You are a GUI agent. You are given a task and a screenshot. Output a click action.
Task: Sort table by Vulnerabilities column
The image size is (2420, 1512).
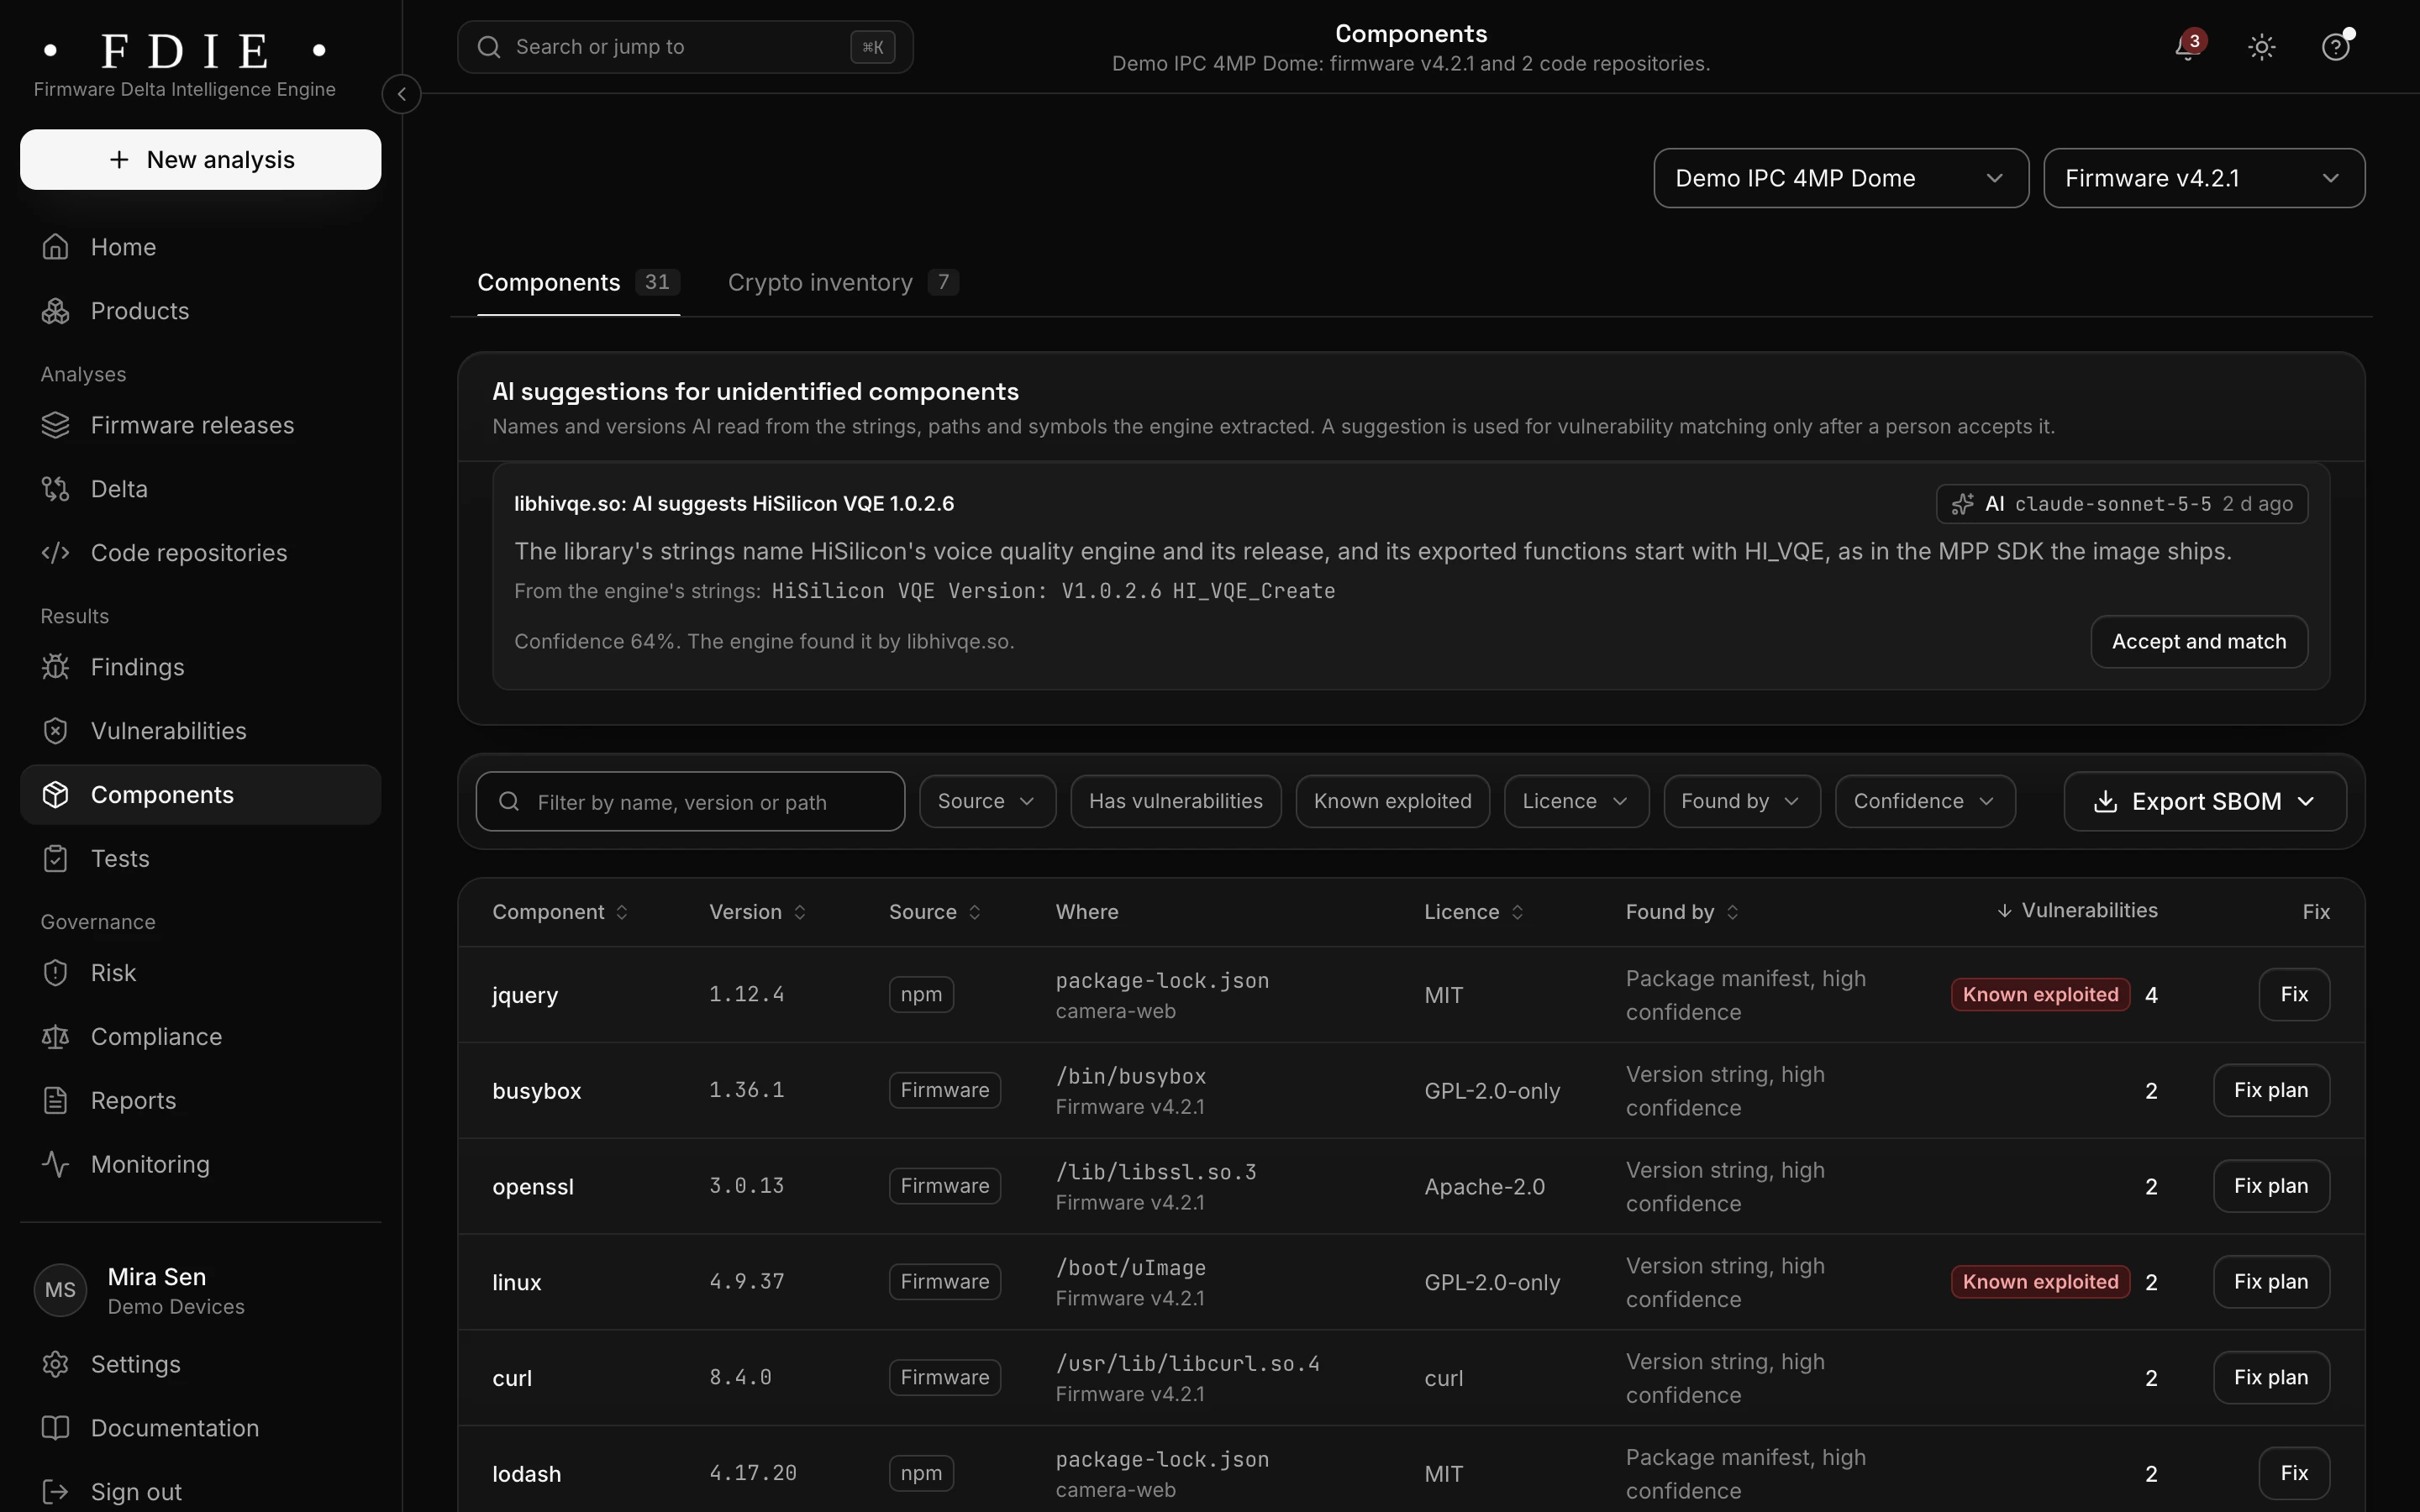2077,911
